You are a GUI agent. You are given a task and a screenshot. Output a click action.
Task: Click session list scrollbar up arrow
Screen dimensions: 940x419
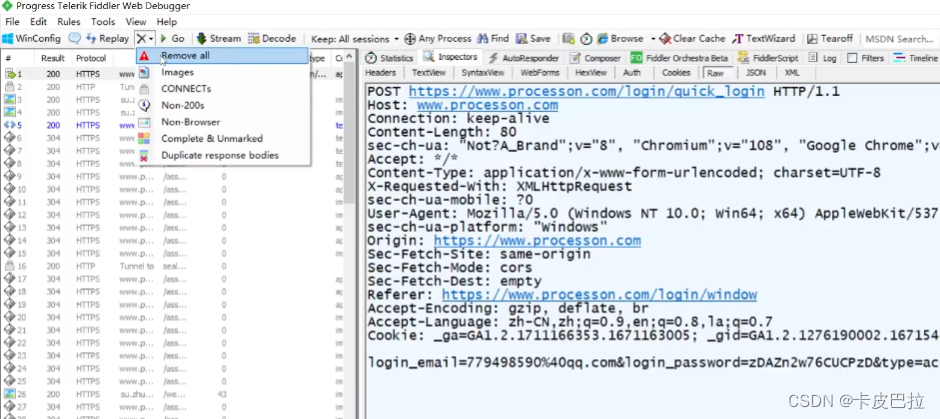tap(350, 58)
